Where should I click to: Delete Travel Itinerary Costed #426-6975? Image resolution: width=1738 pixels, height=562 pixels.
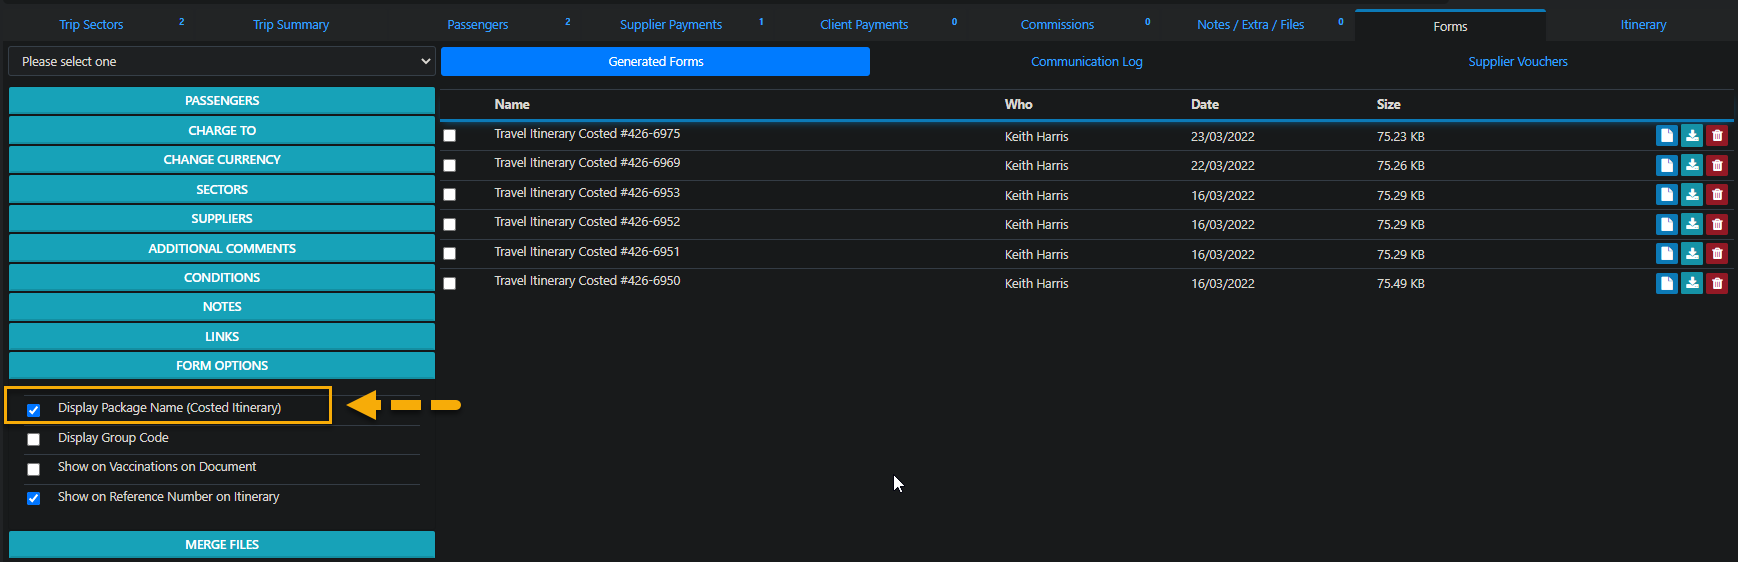tap(1717, 136)
